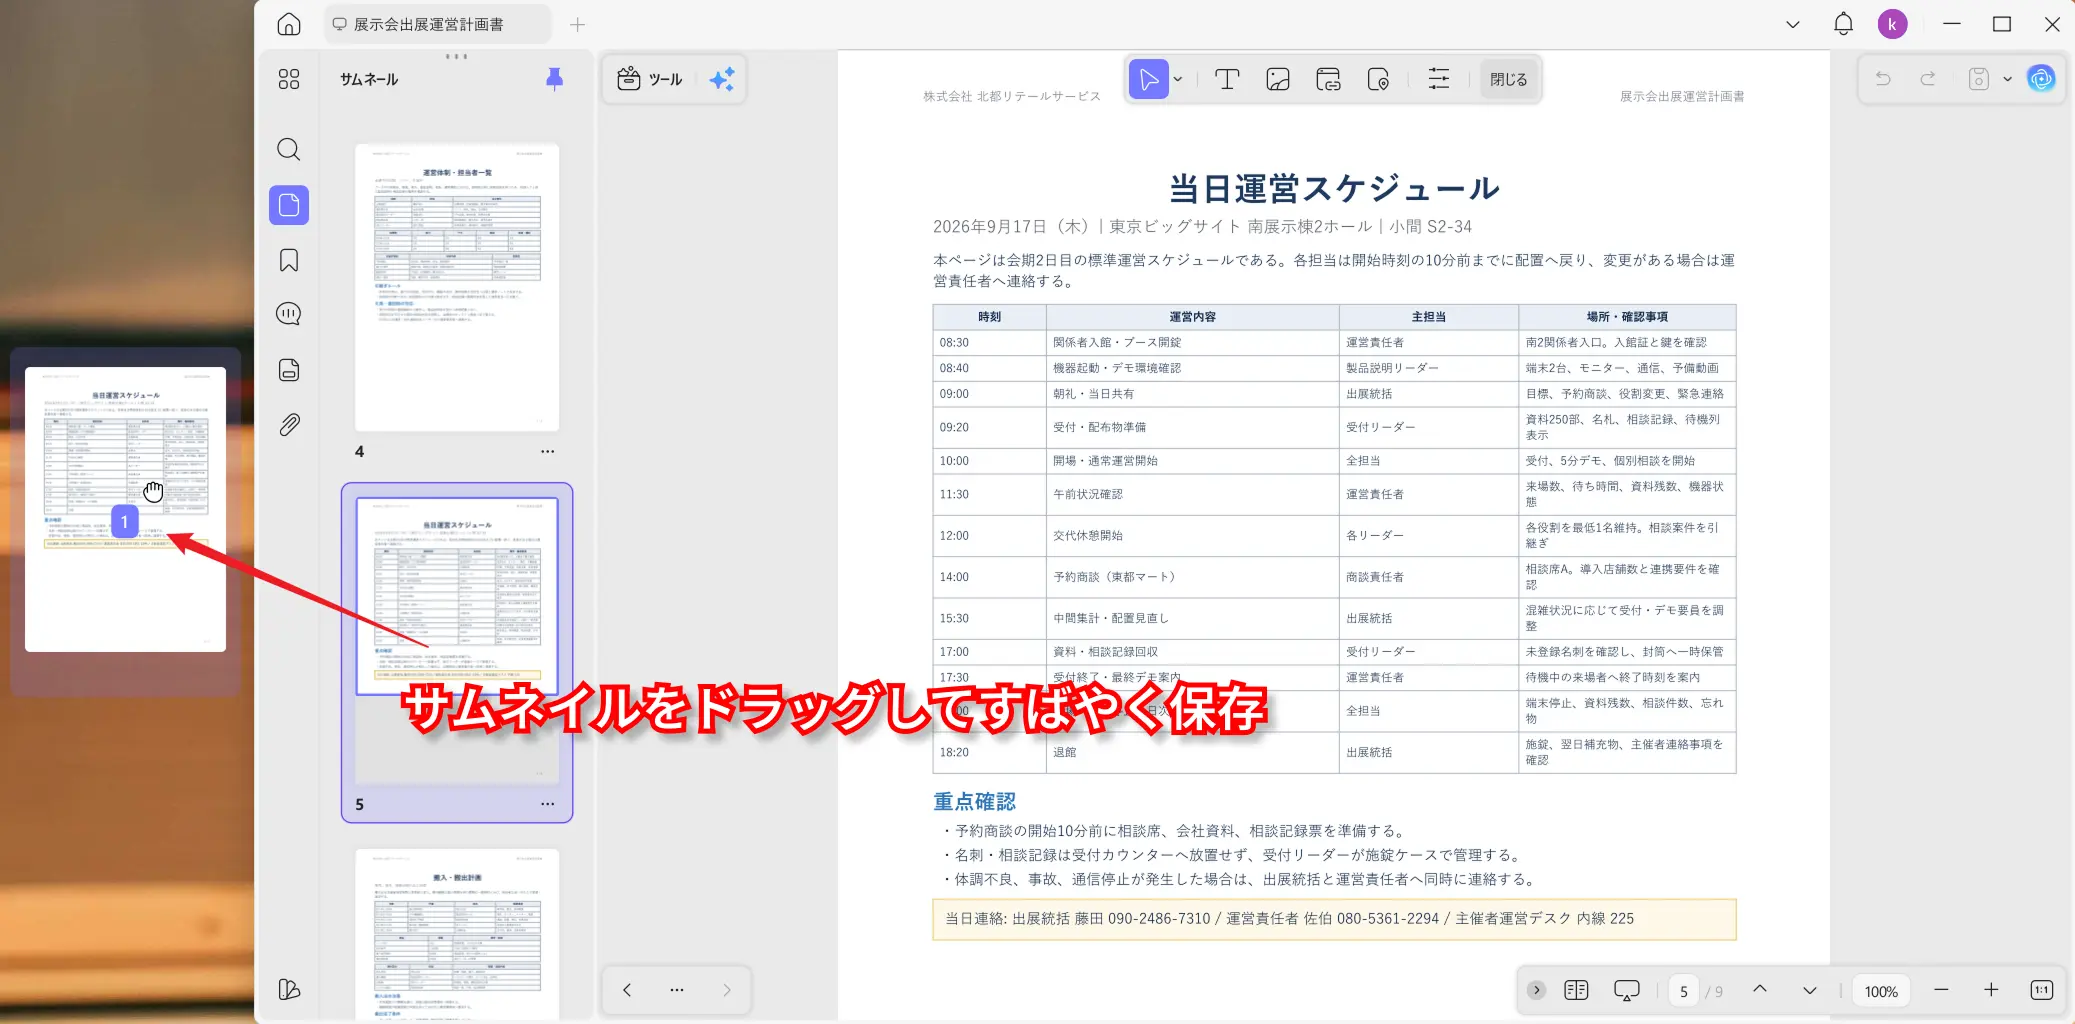Click the panel drag handle dots
This screenshot has width=2075, height=1024.
[x=456, y=56]
